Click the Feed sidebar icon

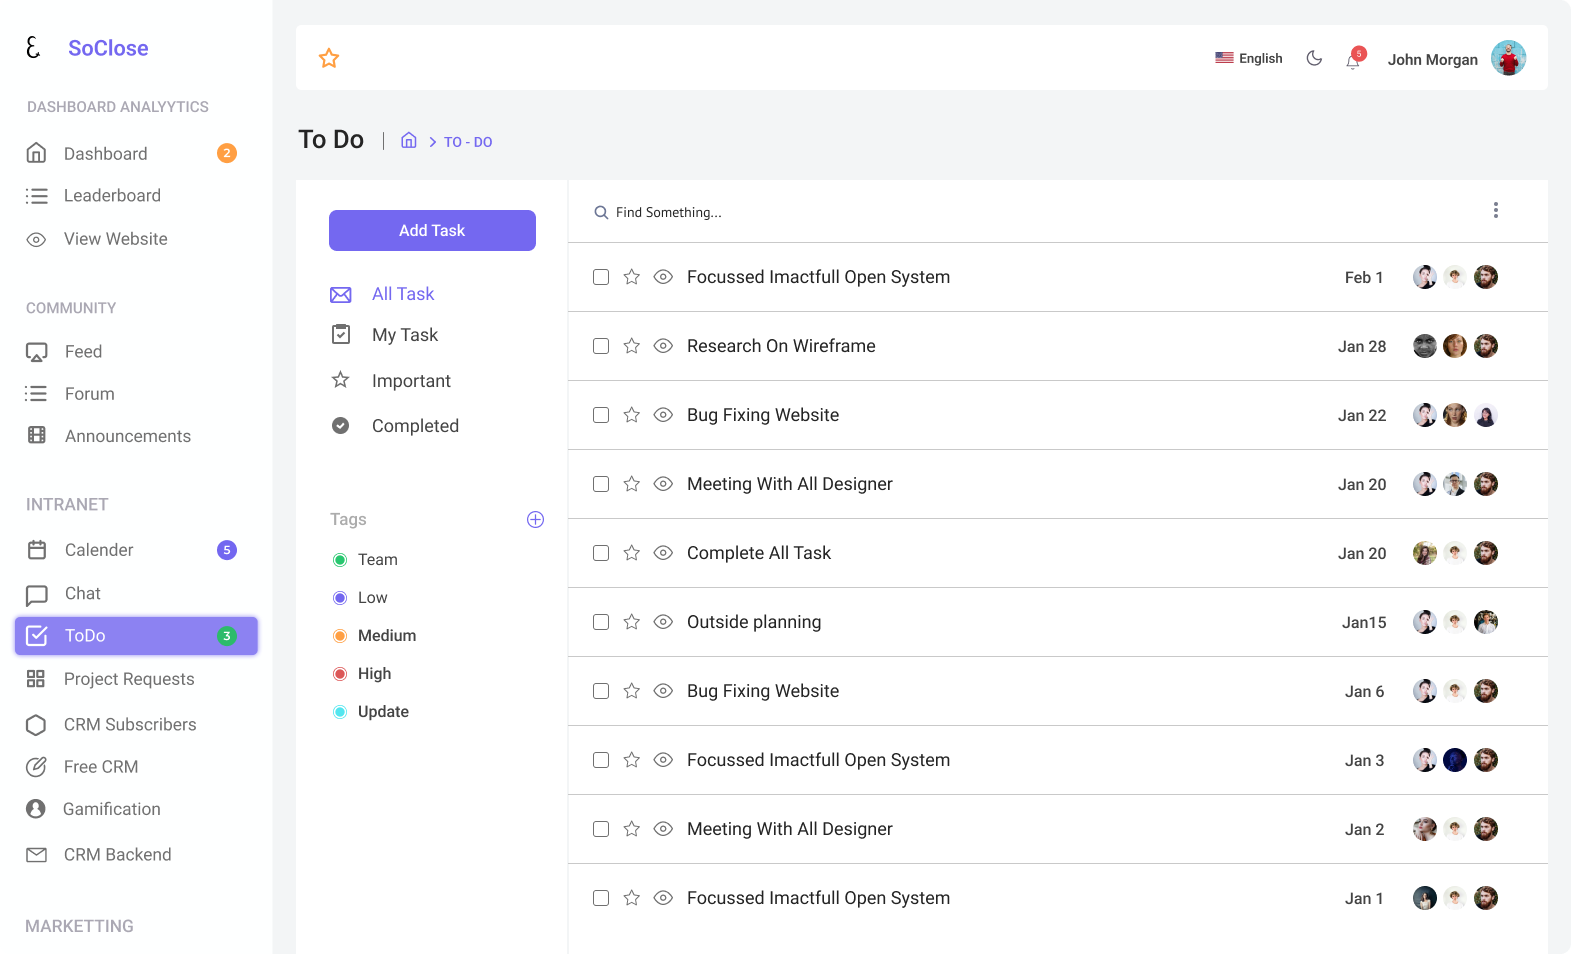click(x=36, y=352)
